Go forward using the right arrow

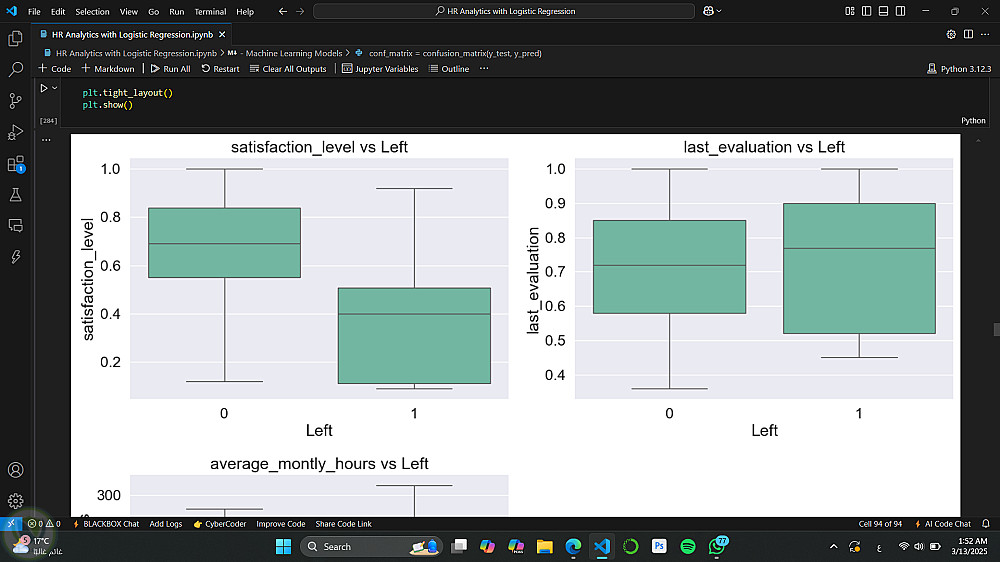pos(300,11)
